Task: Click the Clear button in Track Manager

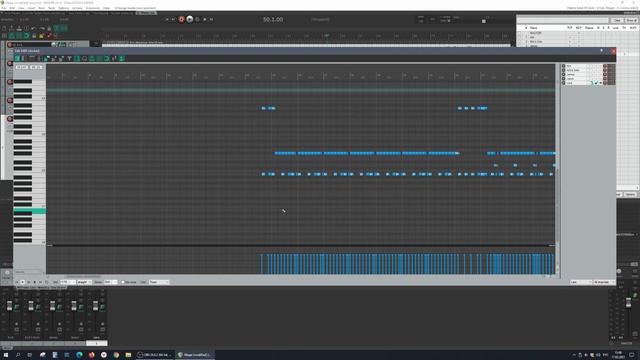Action: pyautogui.click(x=617, y=20)
